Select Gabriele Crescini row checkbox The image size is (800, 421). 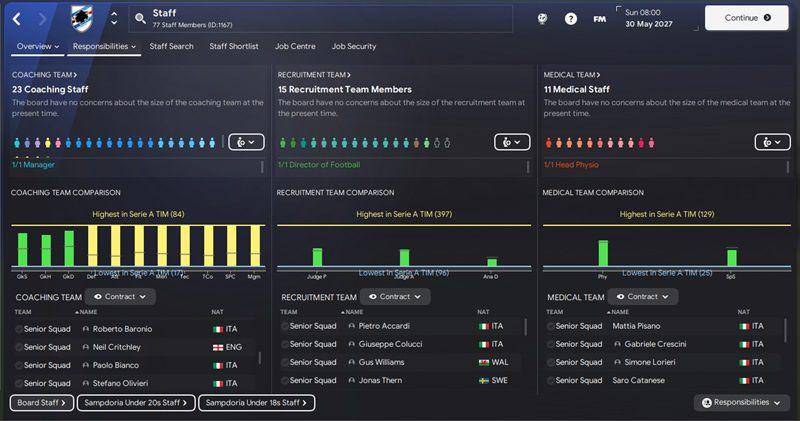pyautogui.click(x=551, y=344)
